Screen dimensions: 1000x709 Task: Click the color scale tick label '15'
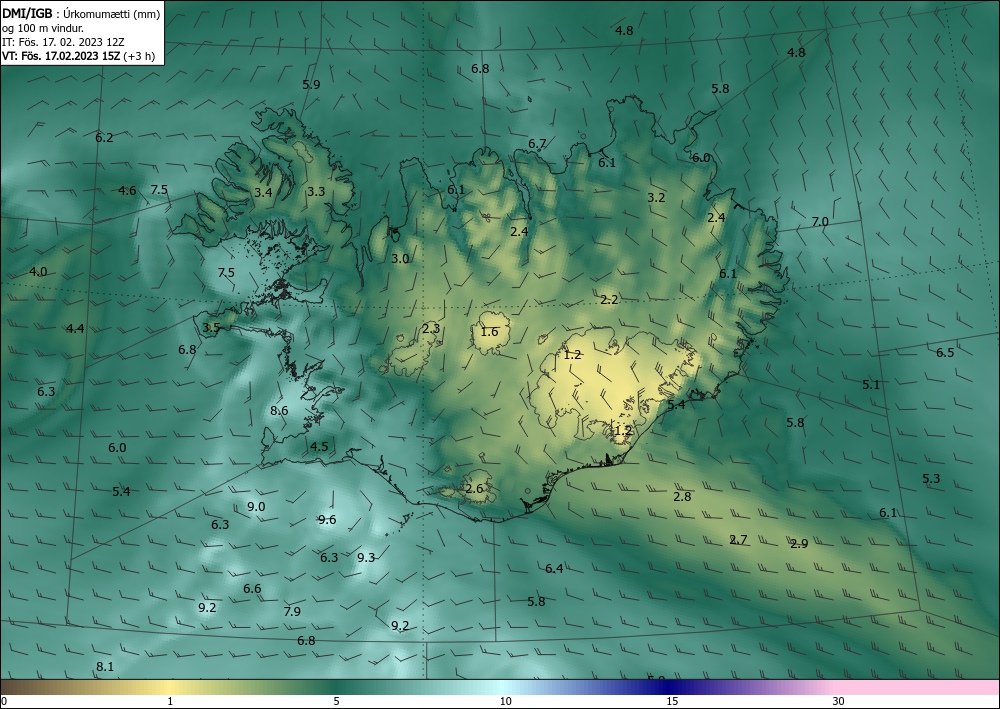(672, 701)
